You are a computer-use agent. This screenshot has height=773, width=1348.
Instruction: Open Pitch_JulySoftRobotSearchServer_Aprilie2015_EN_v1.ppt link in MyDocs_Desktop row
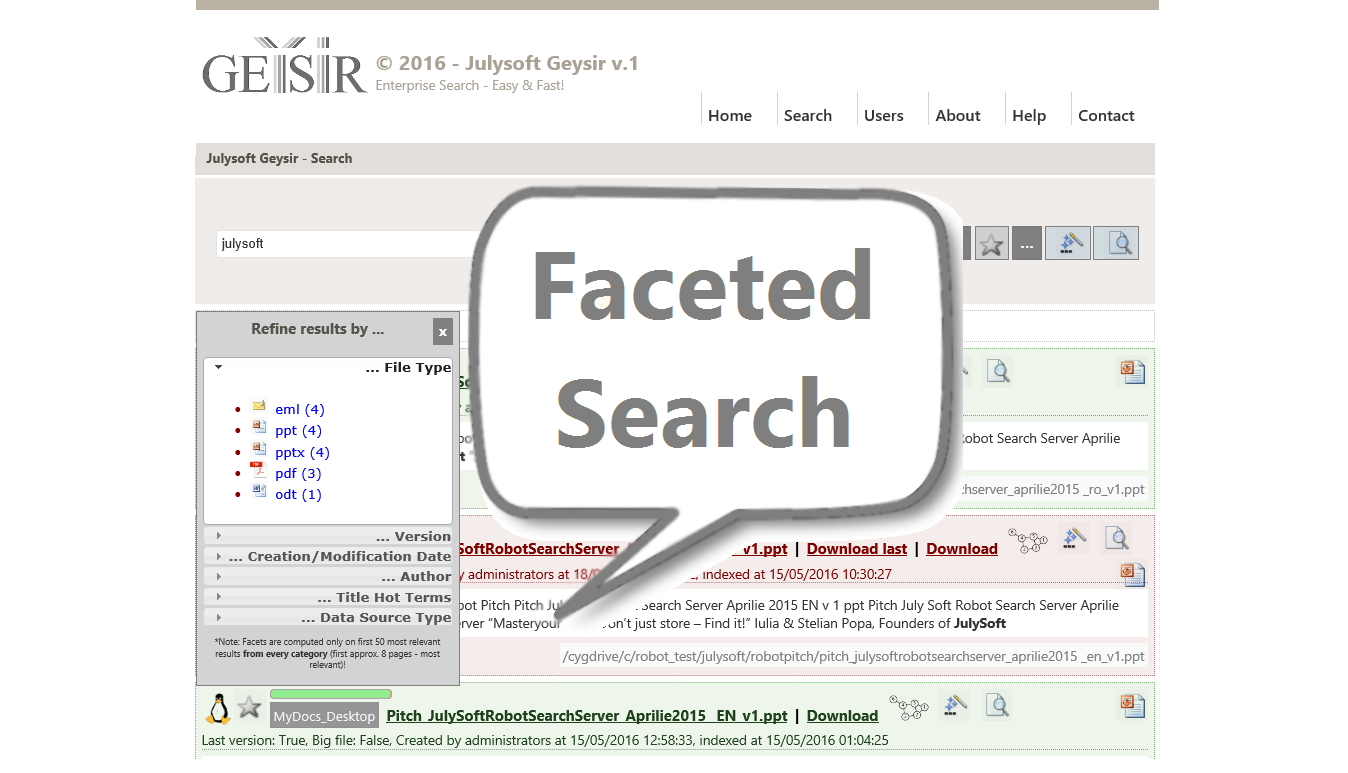pyautogui.click(x=586, y=715)
